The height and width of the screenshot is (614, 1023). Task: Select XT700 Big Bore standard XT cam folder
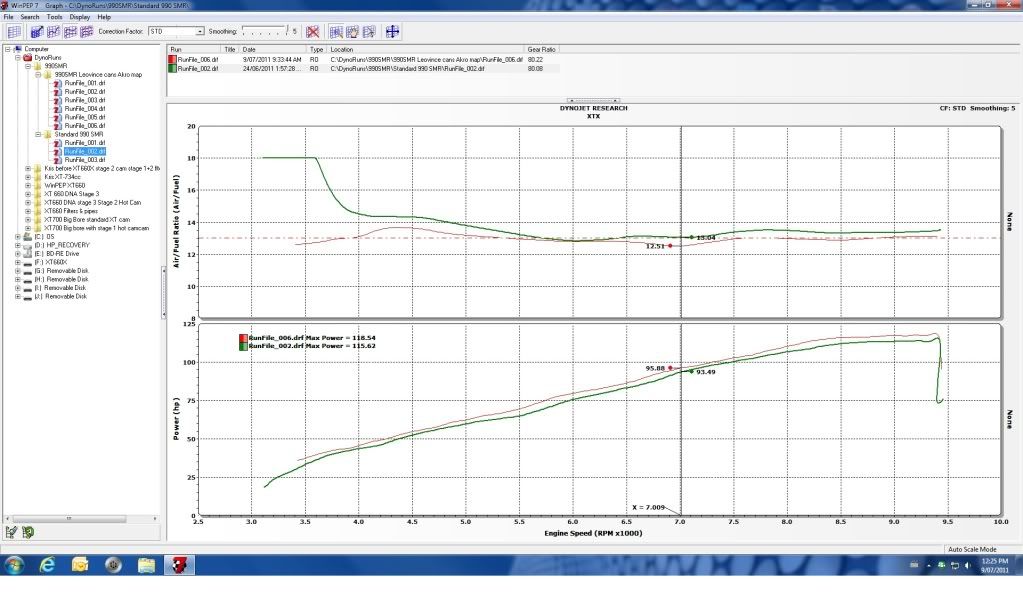click(x=87, y=219)
